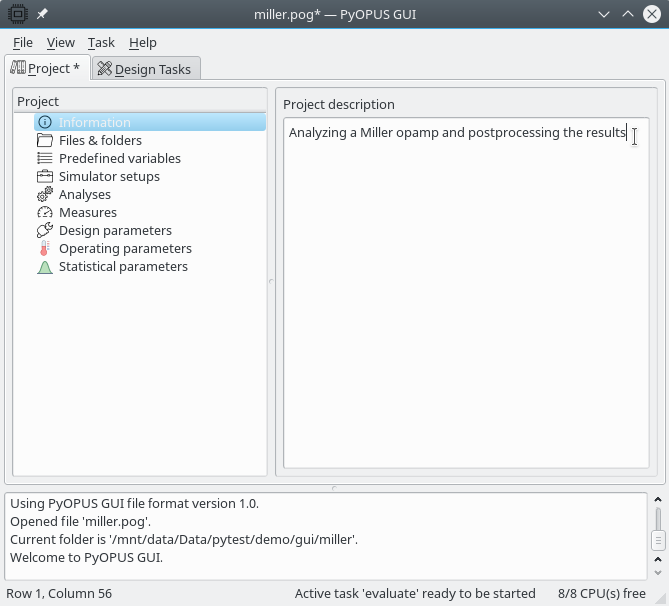Select the Project tab
The width and height of the screenshot is (669, 606).
pos(47,68)
